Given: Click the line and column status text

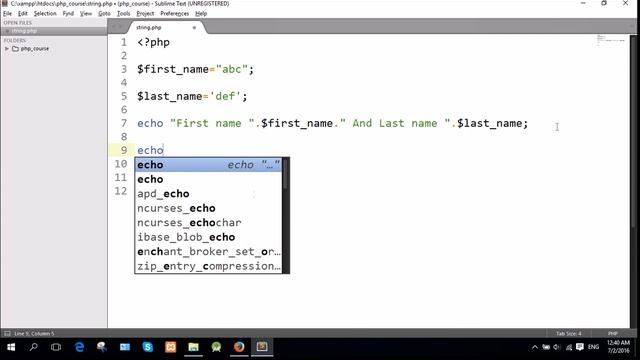Looking at the screenshot, I should point(34,333).
